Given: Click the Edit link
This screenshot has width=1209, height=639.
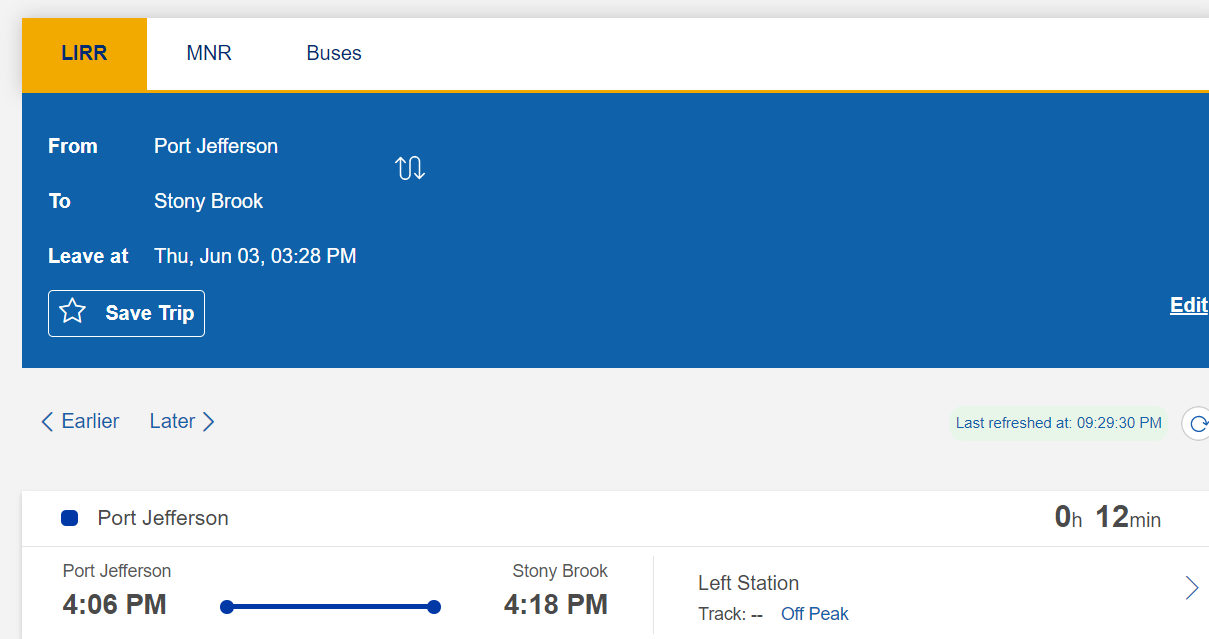Looking at the screenshot, I should (1188, 305).
